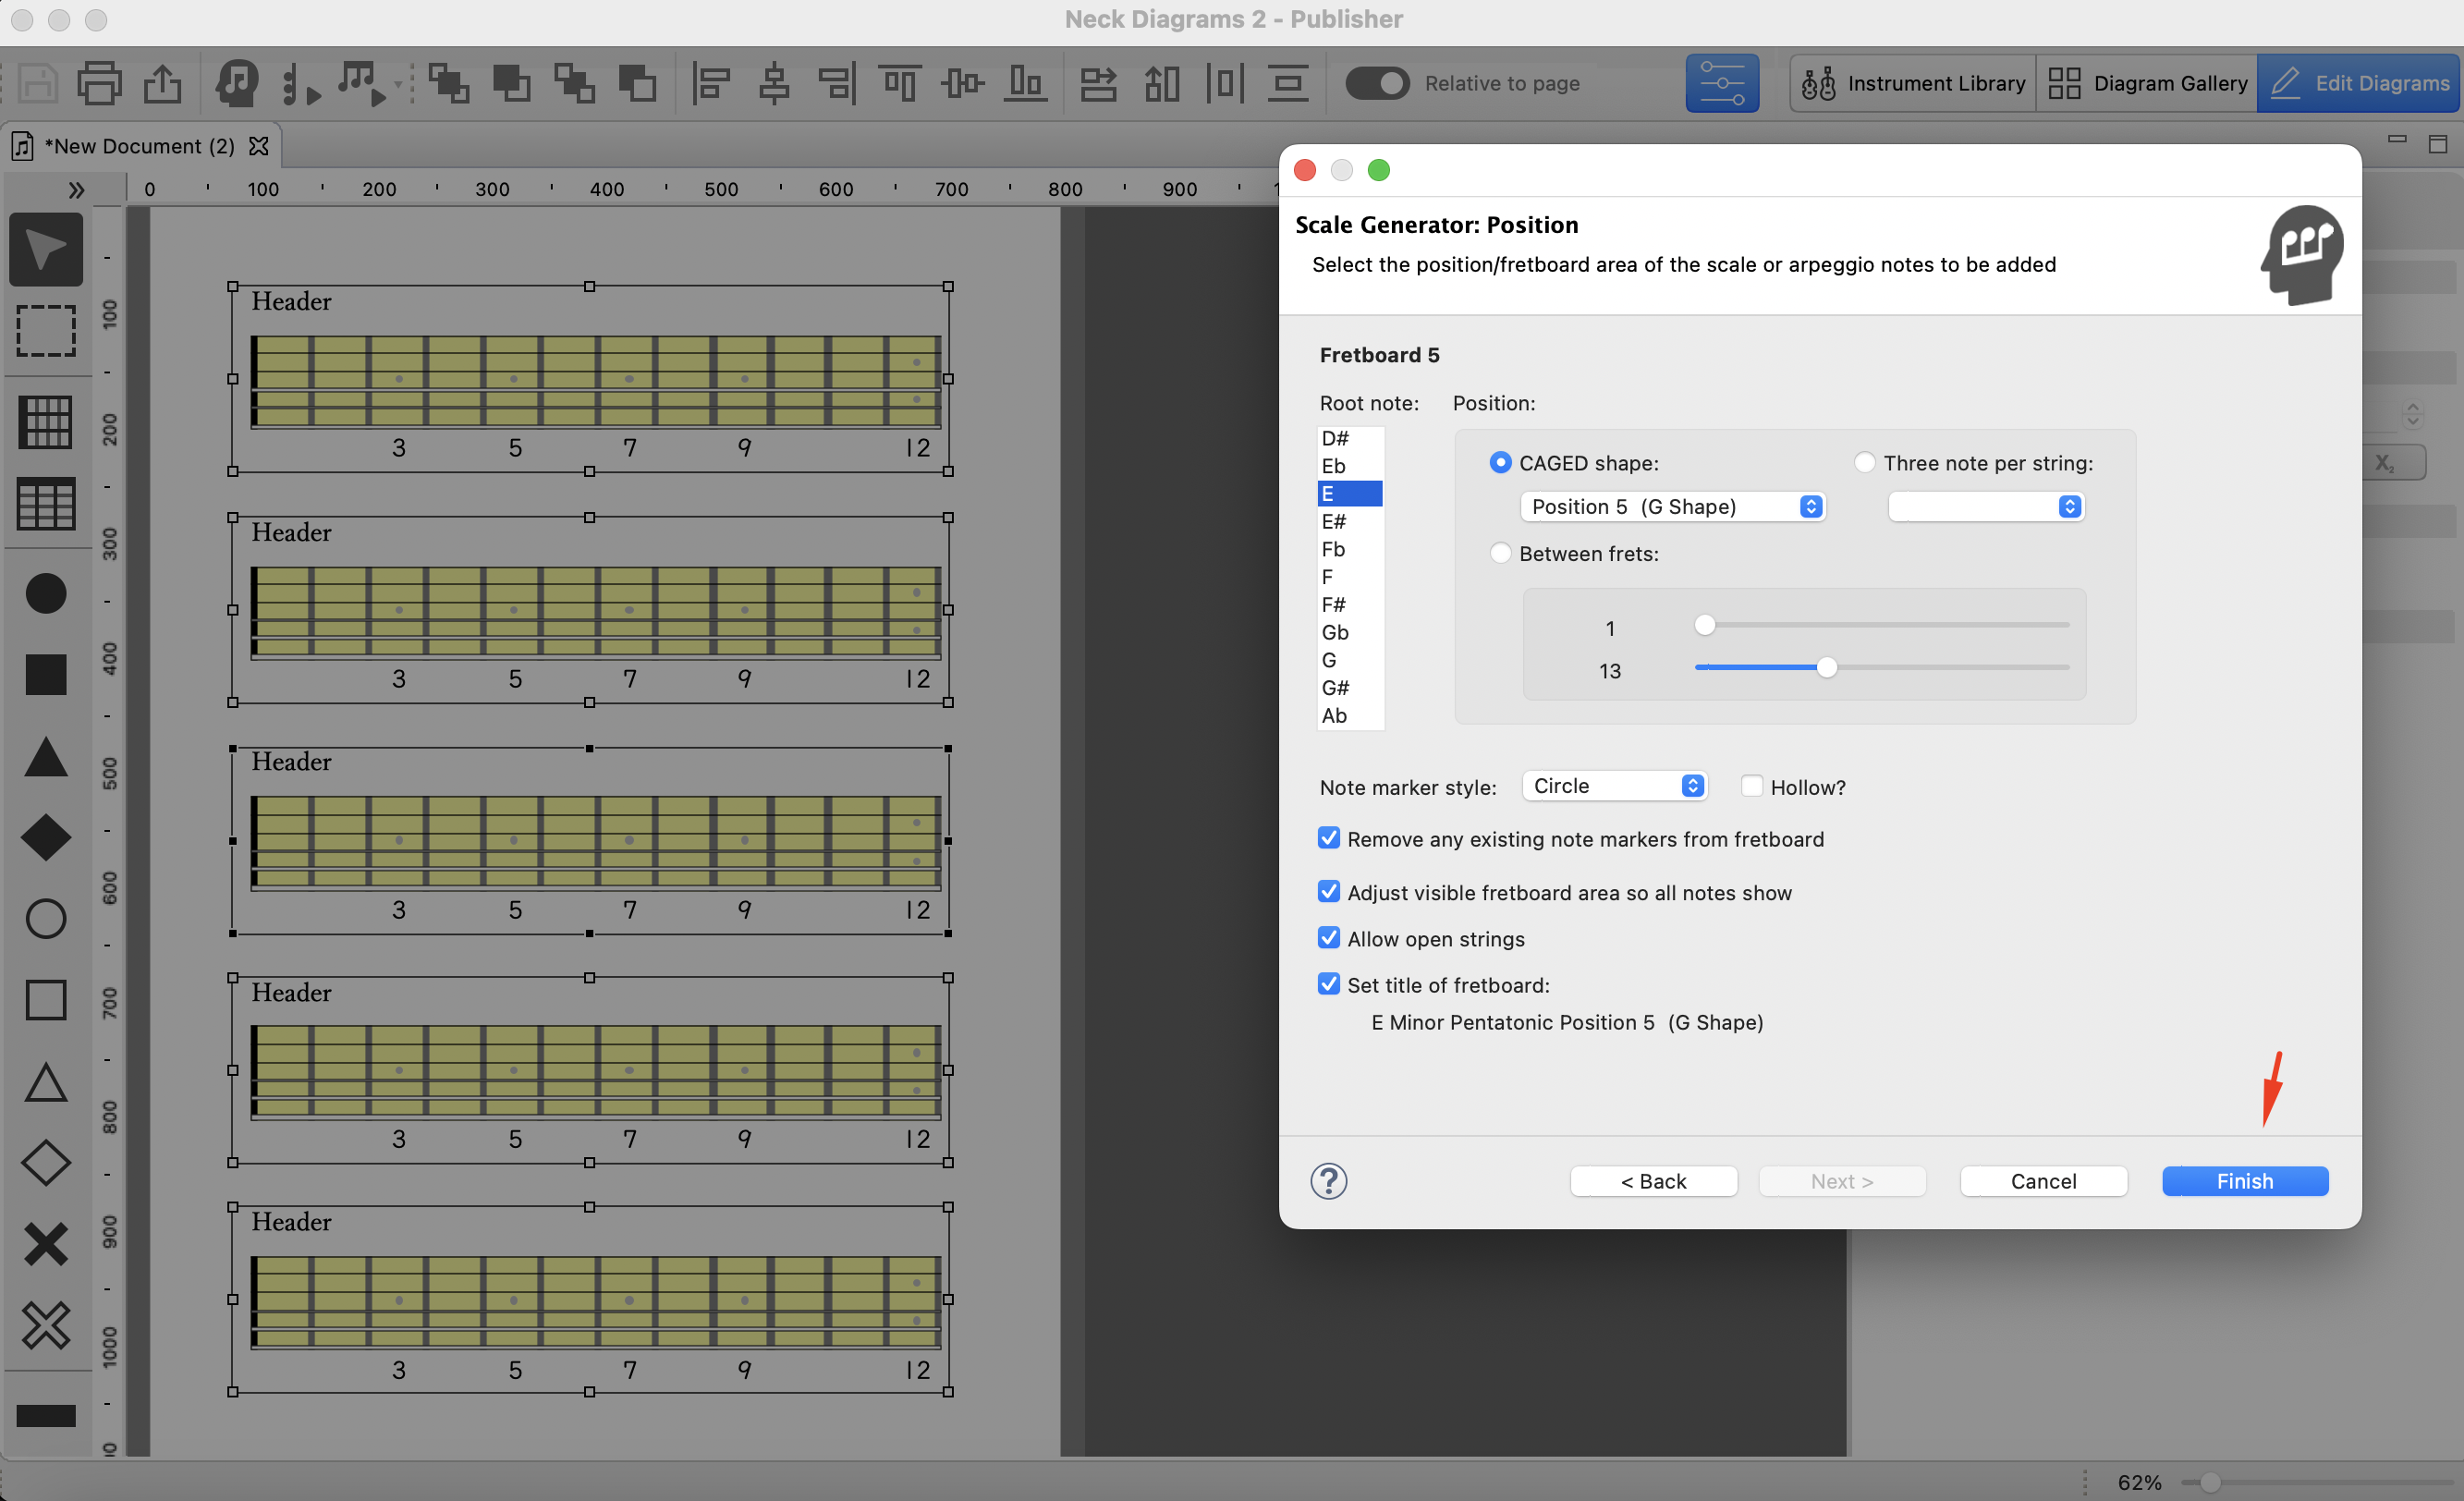
Task: Choose the dashed marquee selection tool
Action: (46, 330)
